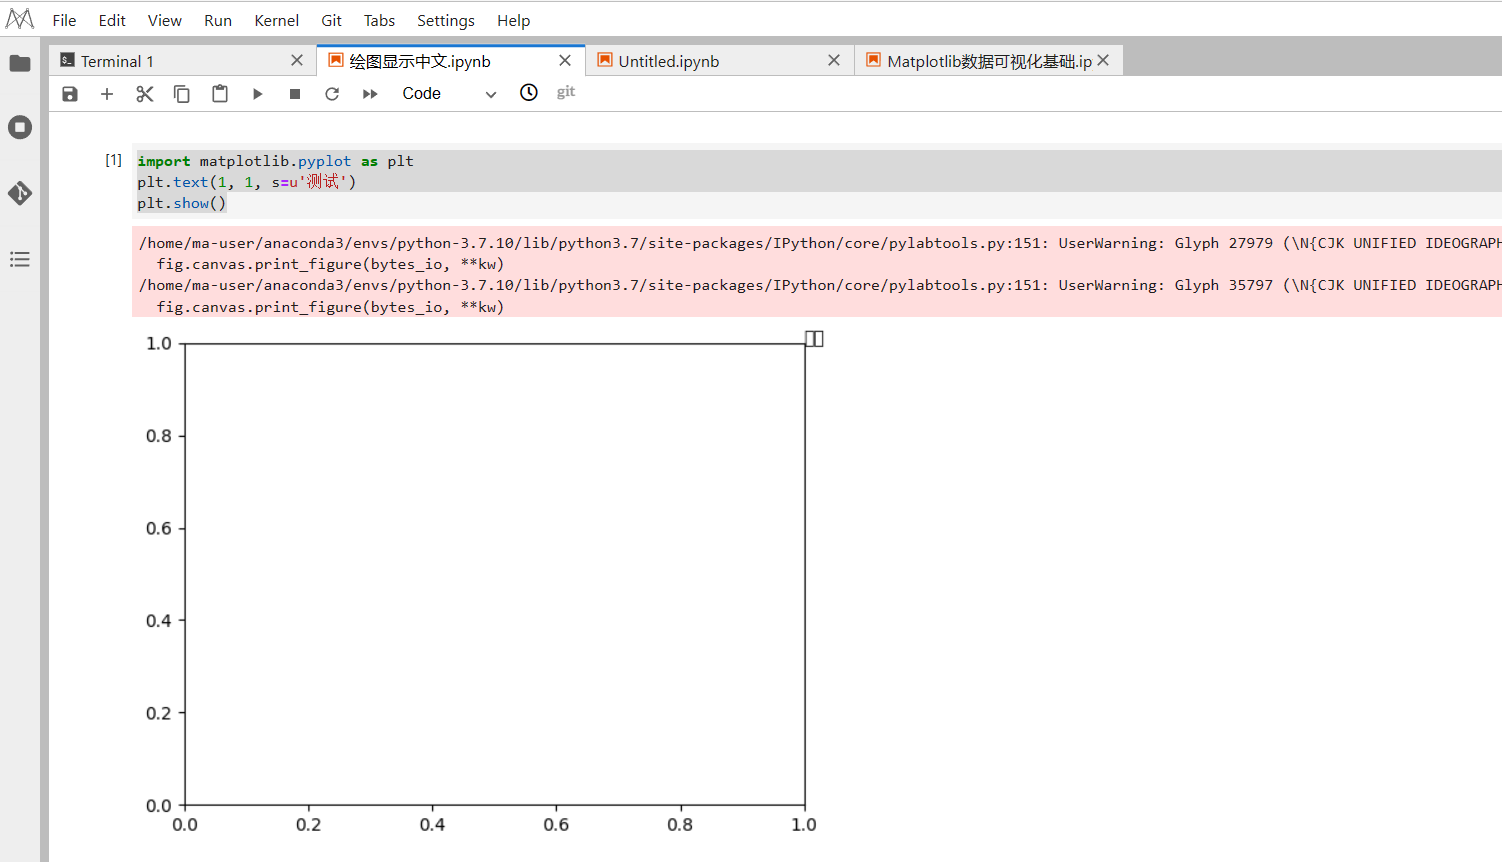This screenshot has width=1502, height=862.
Task: Open the Settings menu
Action: pos(446,20)
